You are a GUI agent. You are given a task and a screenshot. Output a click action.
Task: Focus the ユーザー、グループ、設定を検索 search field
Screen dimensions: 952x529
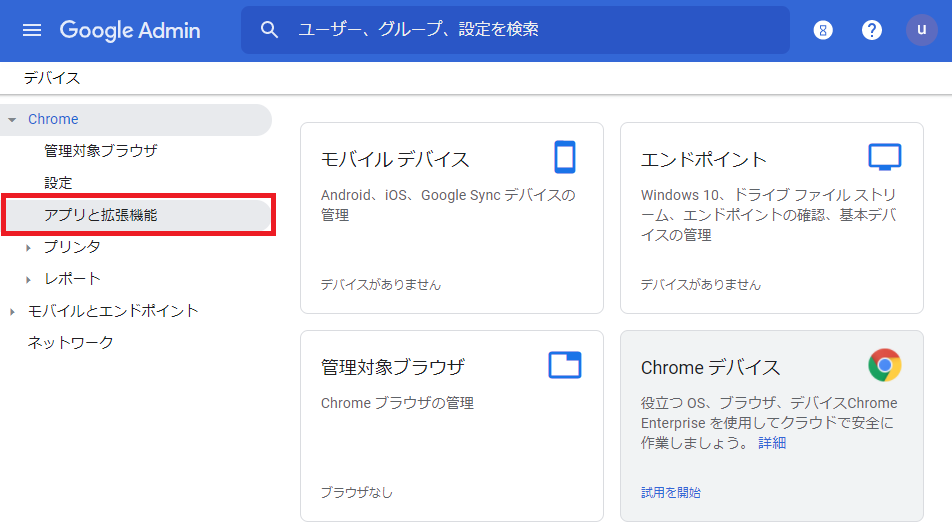[515, 30]
